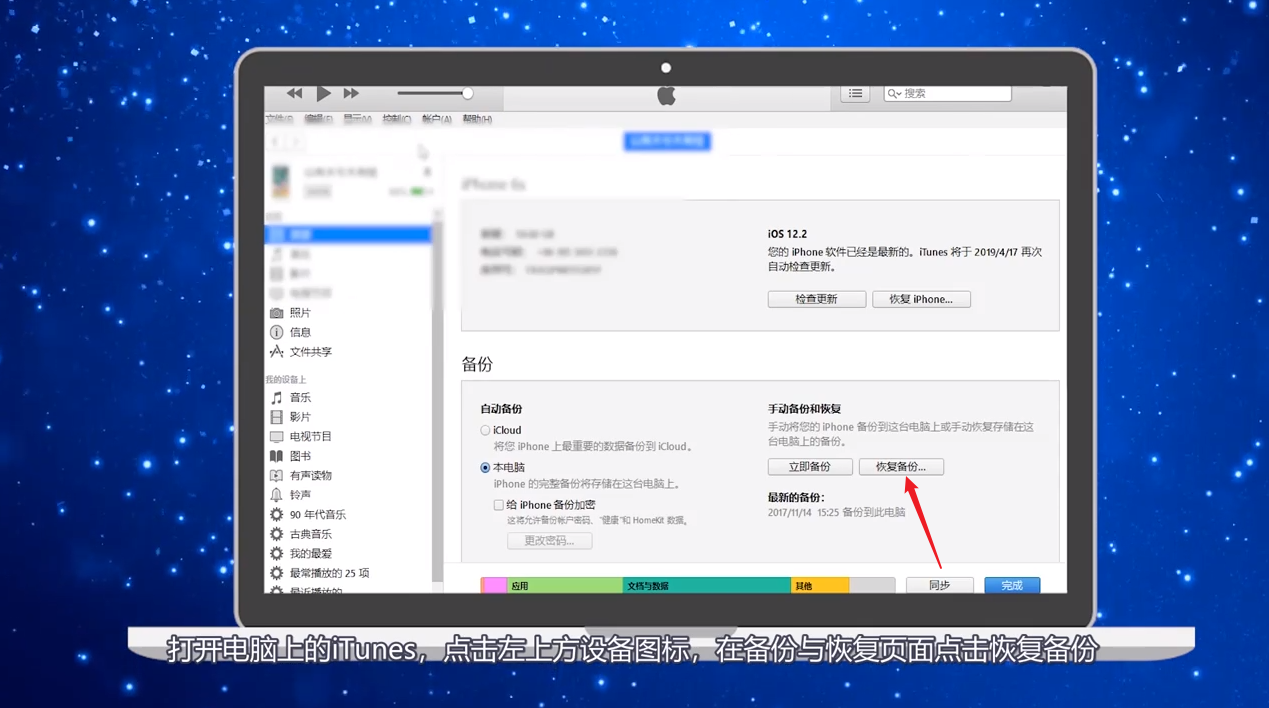This screenshot has width=1269, height=708.
Task: Click the blue device name tab
Action: pos(667,141)
